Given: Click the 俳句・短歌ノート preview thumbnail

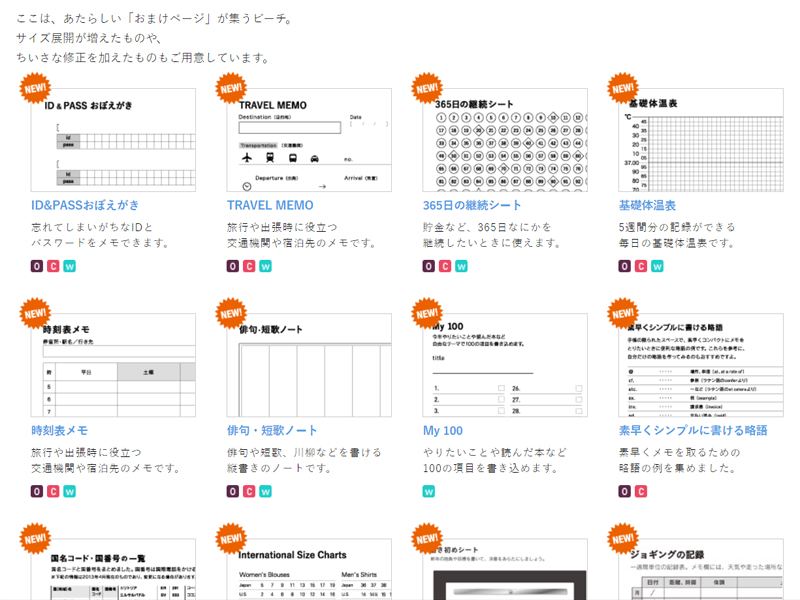Looking at the screenshot, I should pyautogui.click(x=309, y=365).
